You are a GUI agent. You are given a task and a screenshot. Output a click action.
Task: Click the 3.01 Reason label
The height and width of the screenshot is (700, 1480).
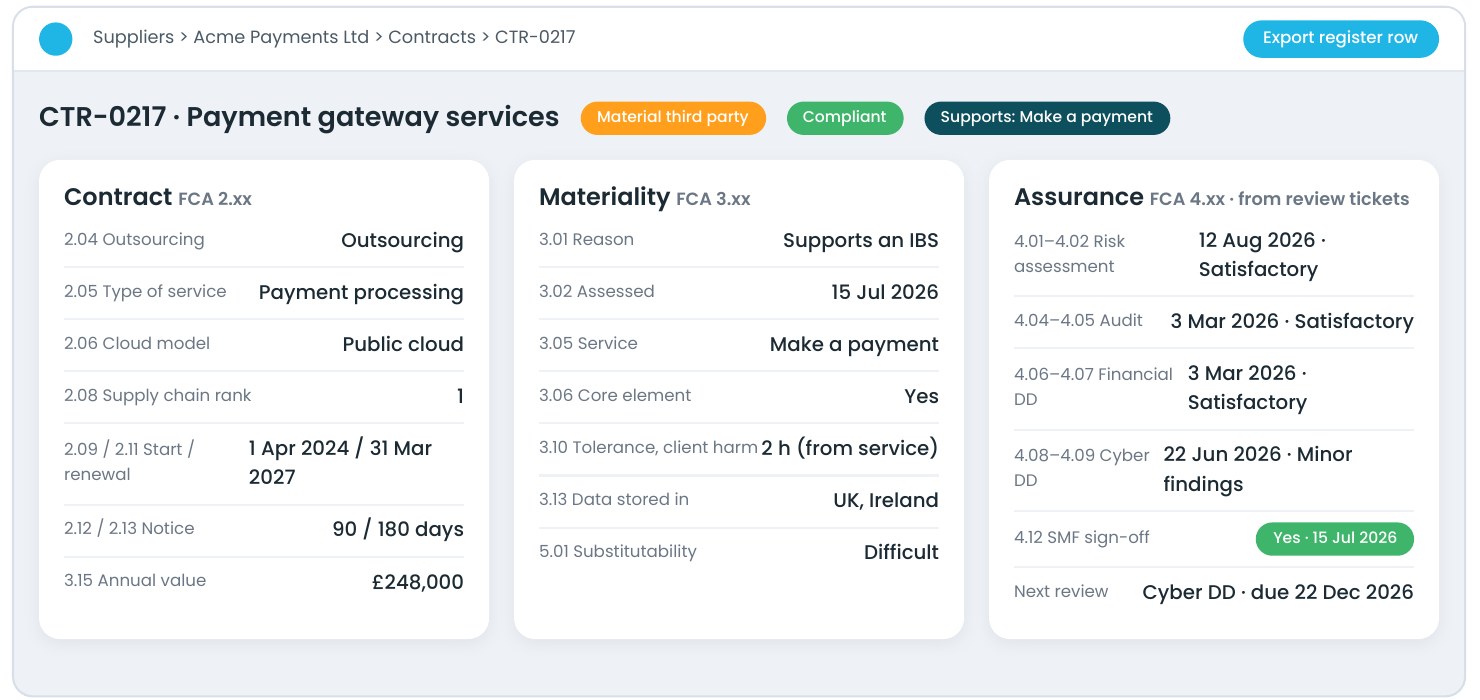click(x=586, y=240)
